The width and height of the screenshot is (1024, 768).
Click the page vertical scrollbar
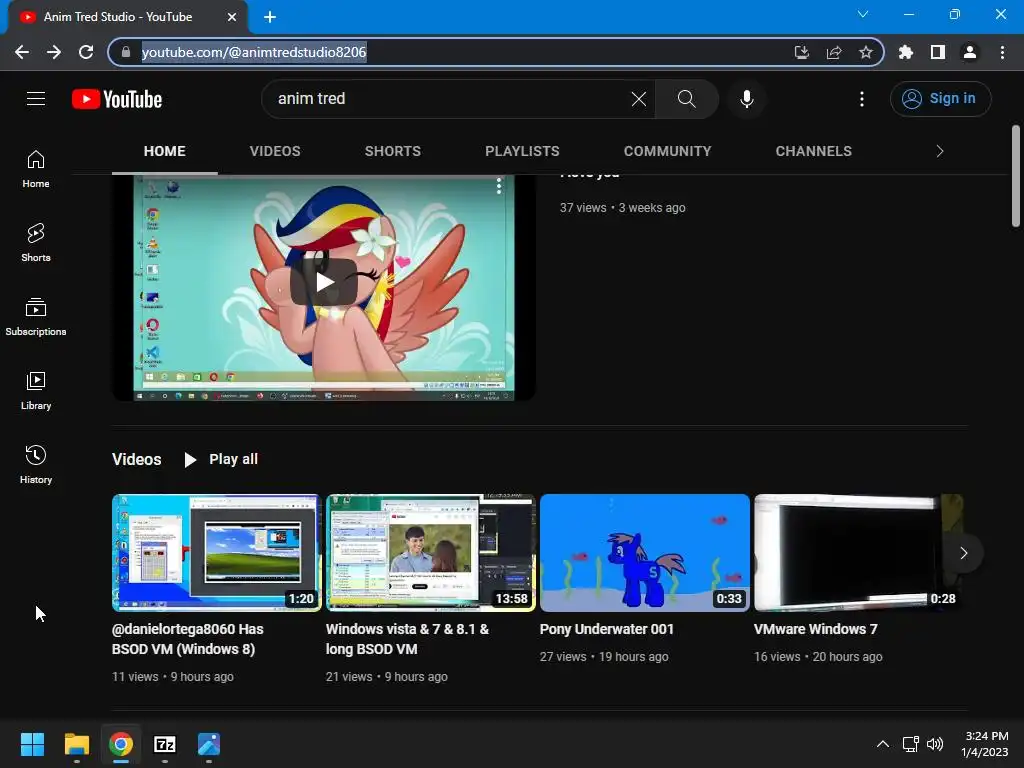[x=1016, y=176]
